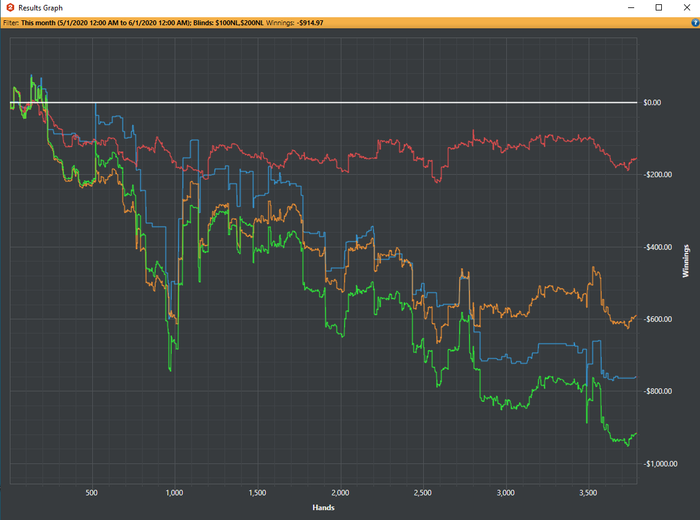700x520 pixels.
Task: Click the 500 hands axis label
Action: [92, 493]
